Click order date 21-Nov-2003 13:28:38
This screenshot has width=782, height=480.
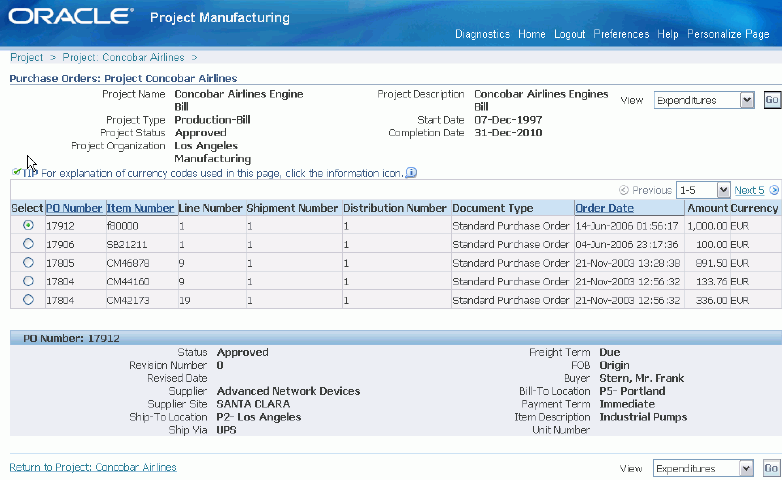pos(628,263)
